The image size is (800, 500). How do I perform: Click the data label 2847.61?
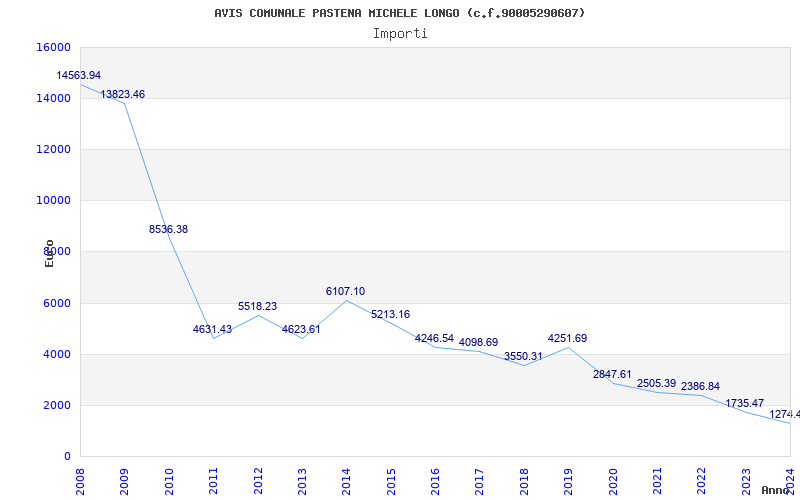pos(612,375)
